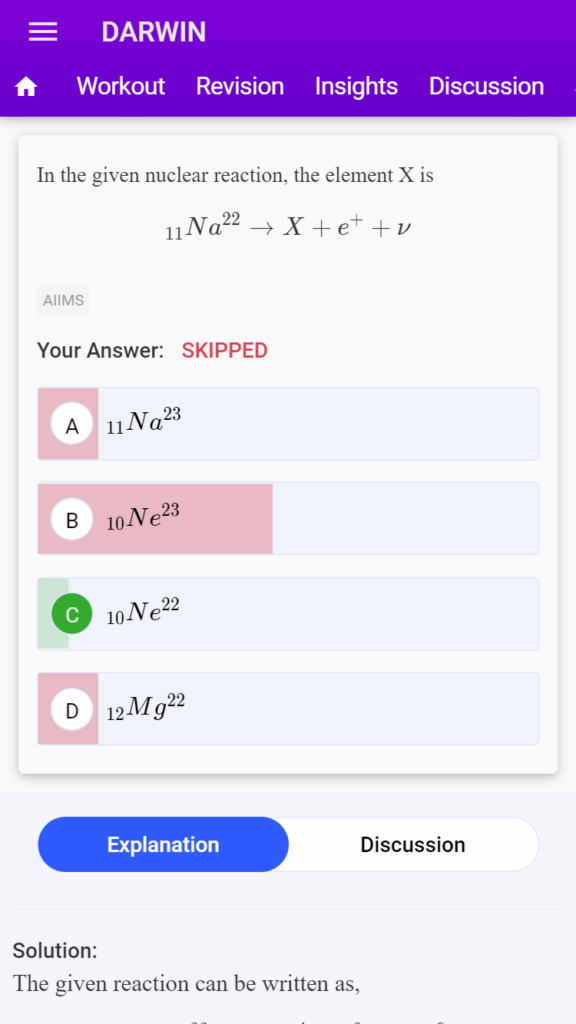The image size is (576, 1024).
Task: Select the green option C circle
Action: tap(72, 614)
